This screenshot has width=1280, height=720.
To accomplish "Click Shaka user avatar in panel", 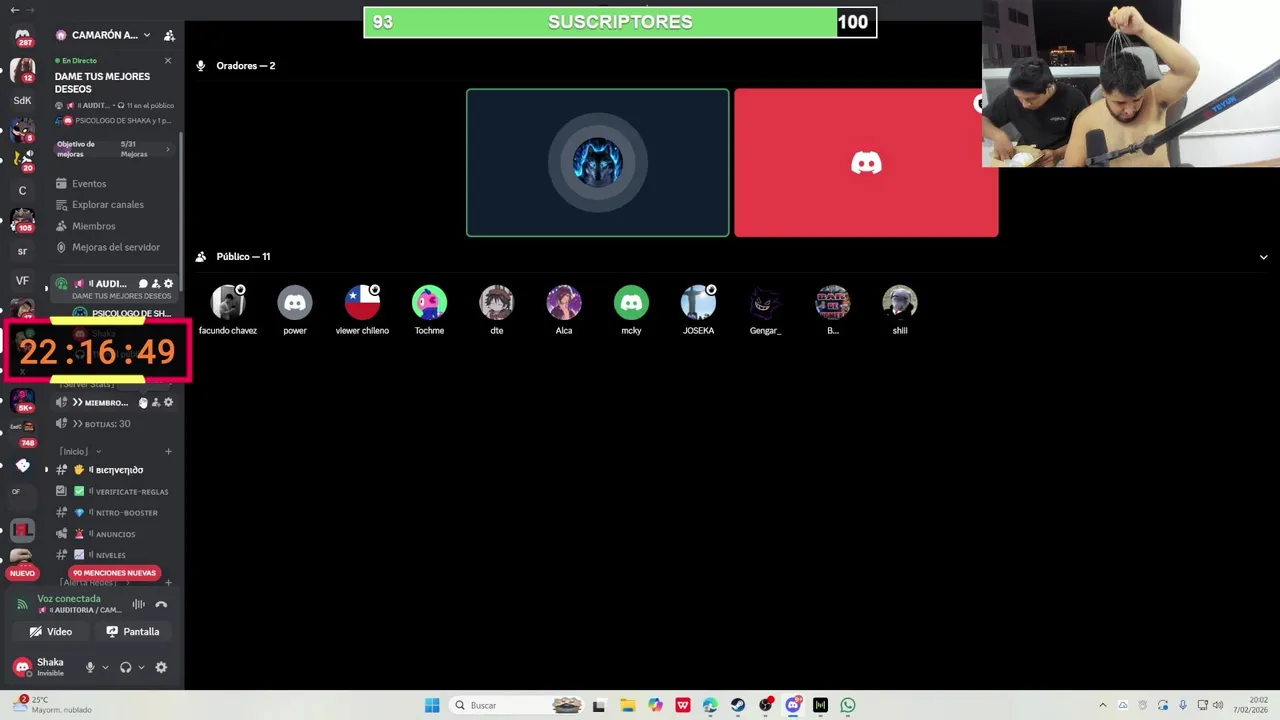I will [x=22, y=667].
